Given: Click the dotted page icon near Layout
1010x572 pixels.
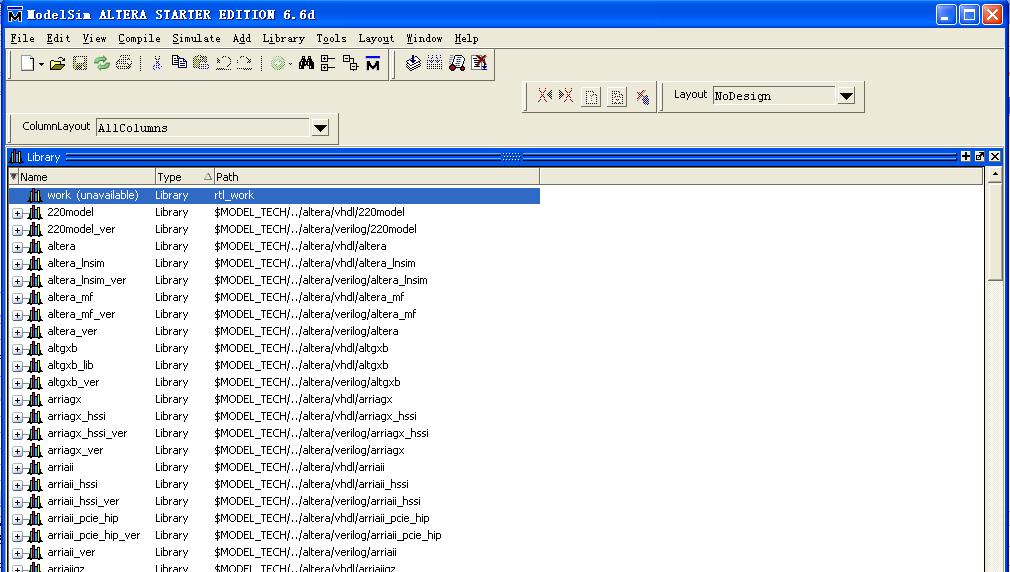Looking at the screenshot, I should [x=591, y=97].
